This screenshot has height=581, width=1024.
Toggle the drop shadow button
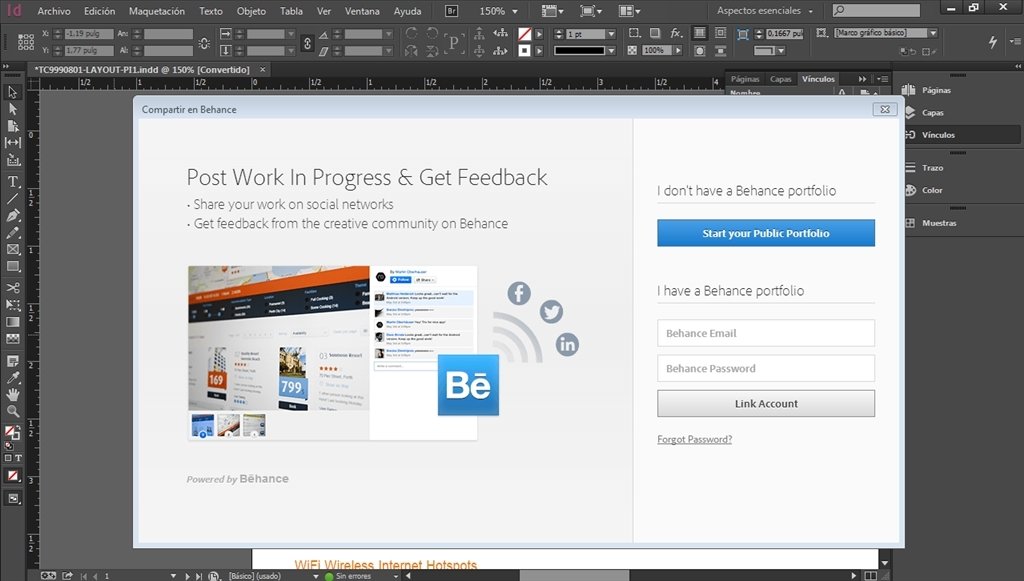655,33
